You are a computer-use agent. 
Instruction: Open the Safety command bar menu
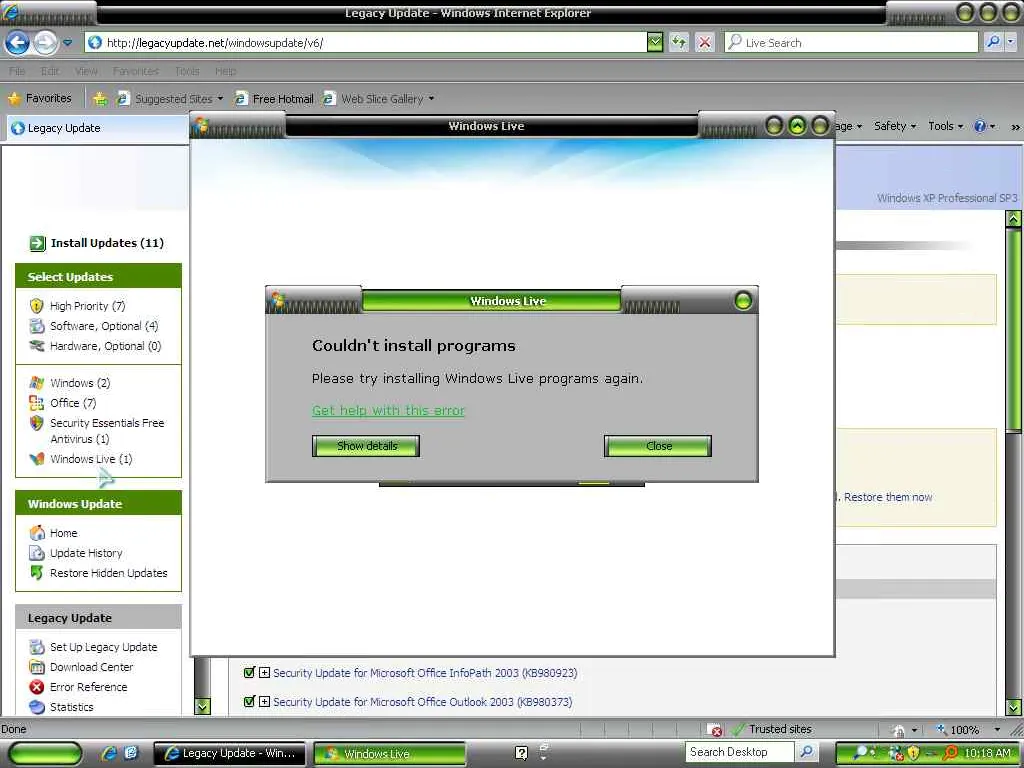(895, 126)
